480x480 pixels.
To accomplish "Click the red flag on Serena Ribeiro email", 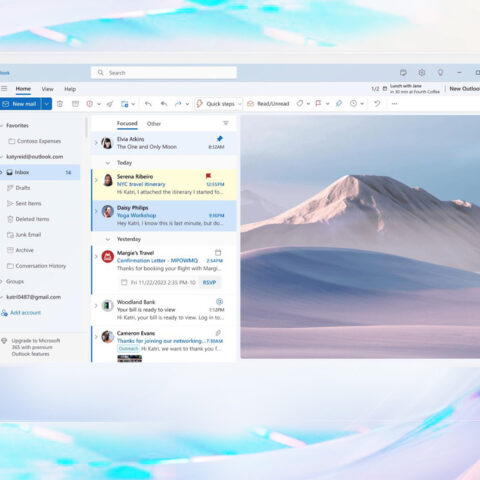I will (x=208, y=176).
